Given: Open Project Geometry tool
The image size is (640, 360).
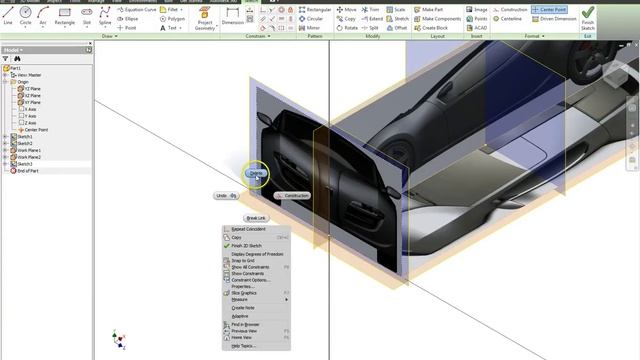Looking at the screenshot, I should click(205, 18).
